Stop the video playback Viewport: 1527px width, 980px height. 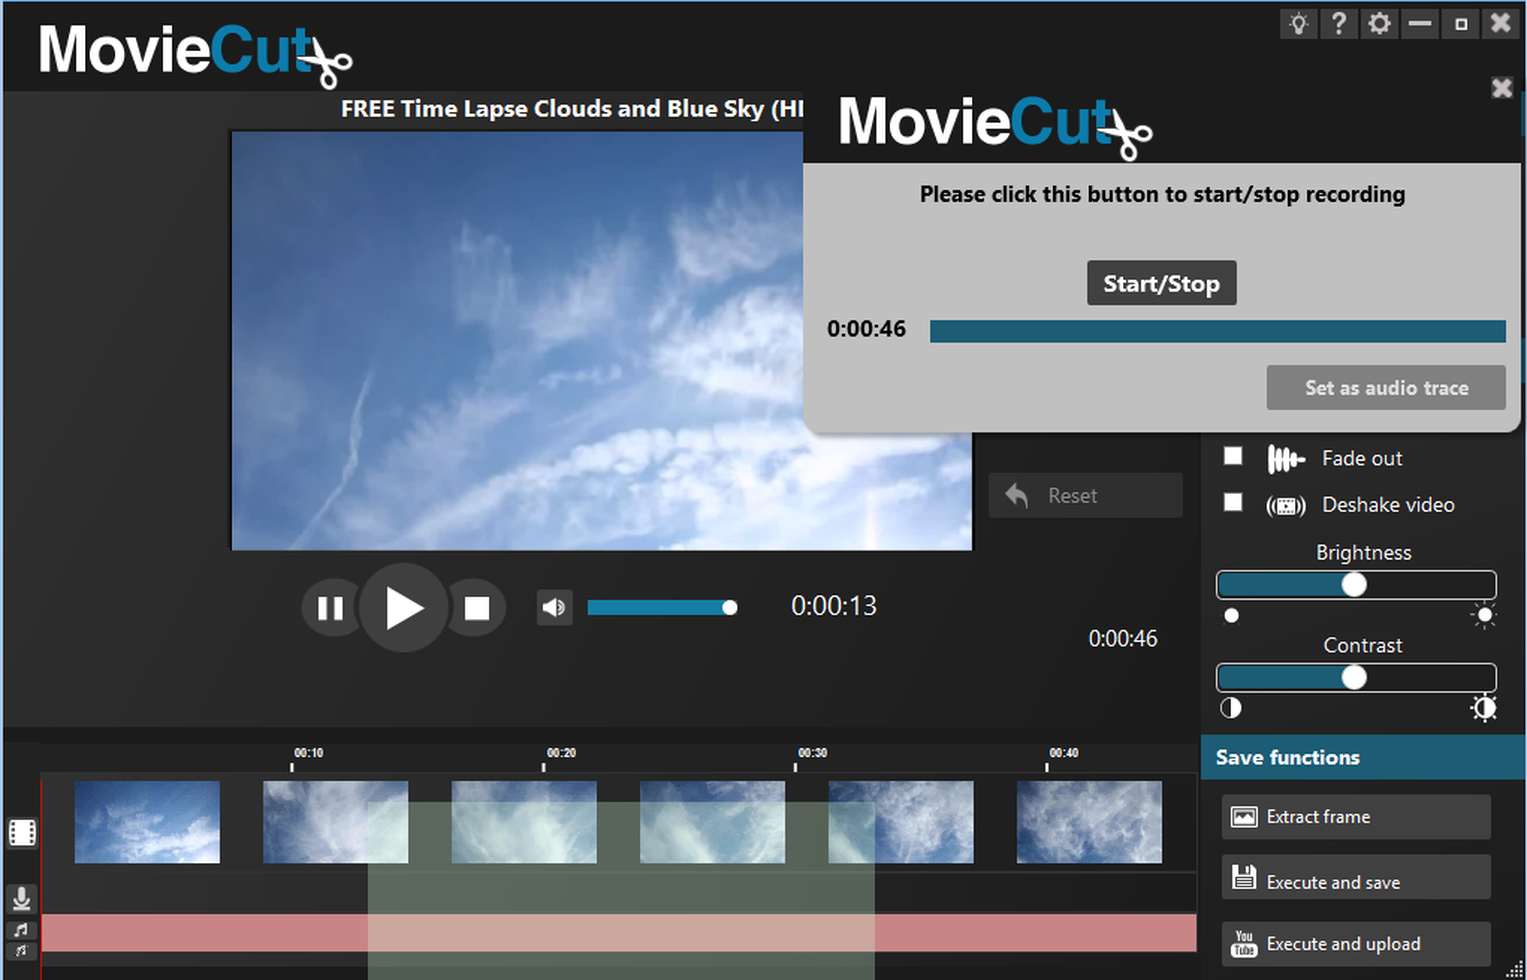(x=477, y=608)
